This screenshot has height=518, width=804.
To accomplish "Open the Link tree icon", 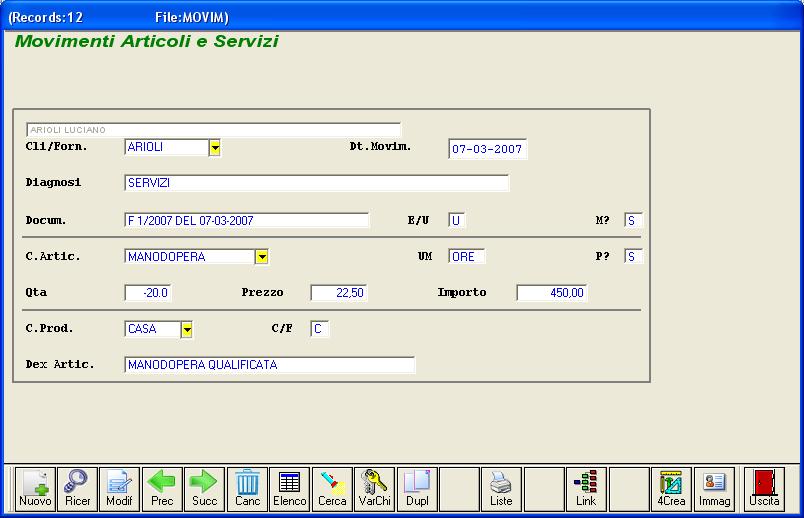I will coord(586,489).
